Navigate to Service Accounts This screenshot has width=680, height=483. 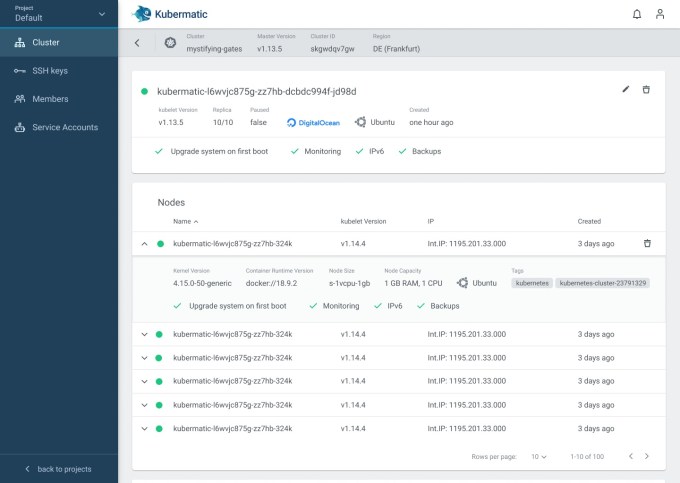pos(64,127)
